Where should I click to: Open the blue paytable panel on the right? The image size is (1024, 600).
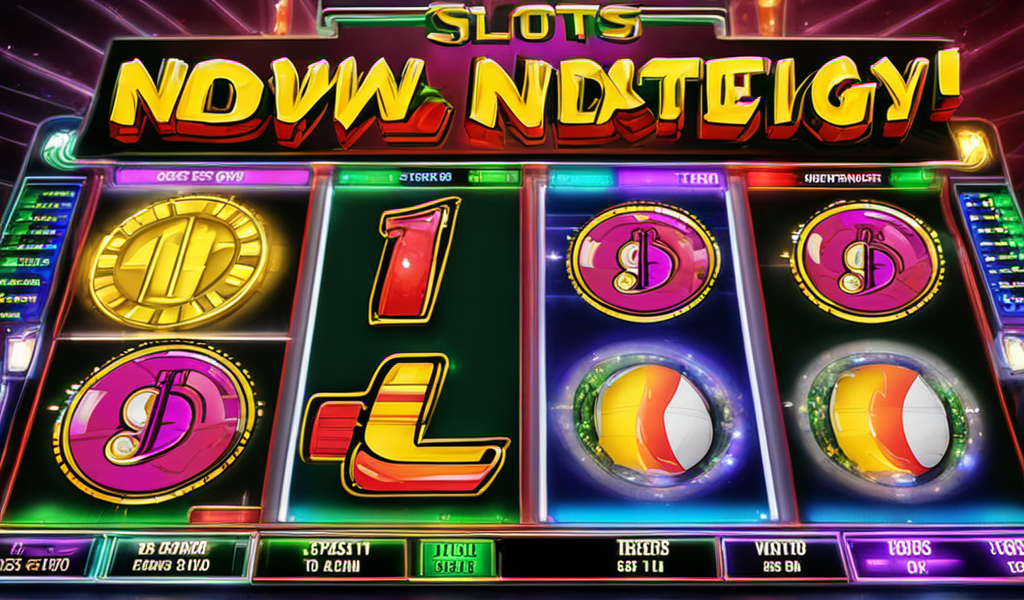991,251
